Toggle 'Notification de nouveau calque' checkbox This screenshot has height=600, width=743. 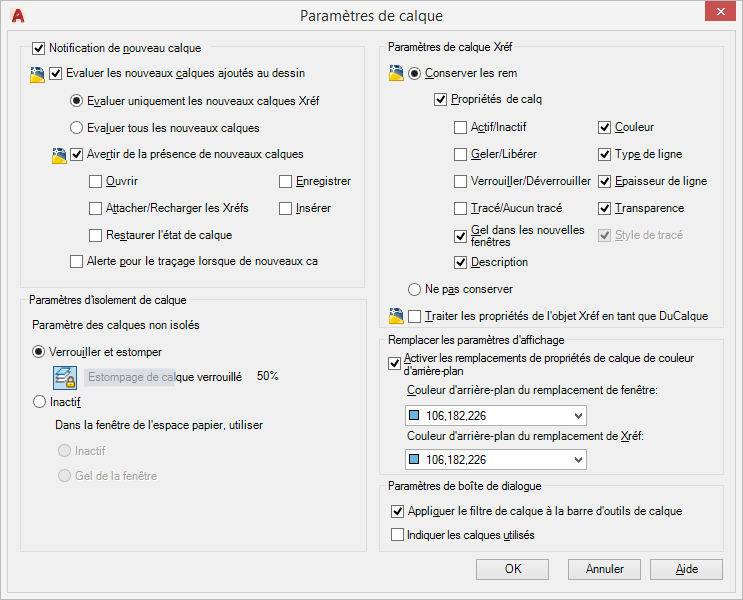[39, 47]
